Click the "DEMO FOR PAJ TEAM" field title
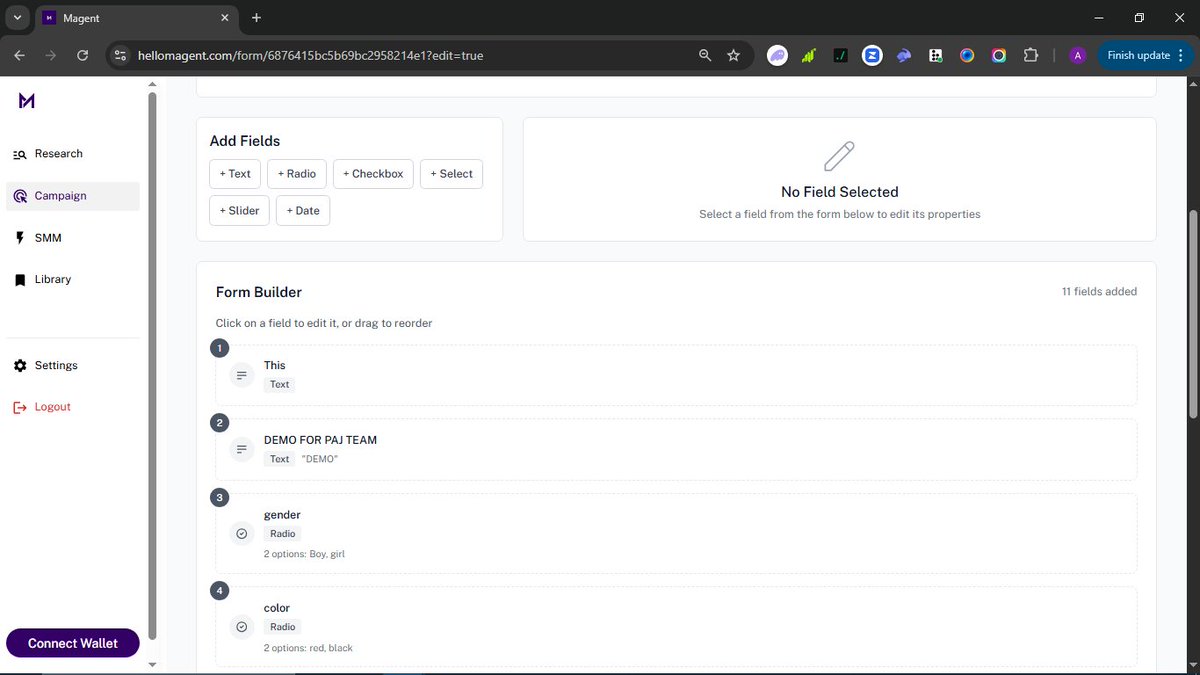The image size is (1200, 675). click(320, 440)
